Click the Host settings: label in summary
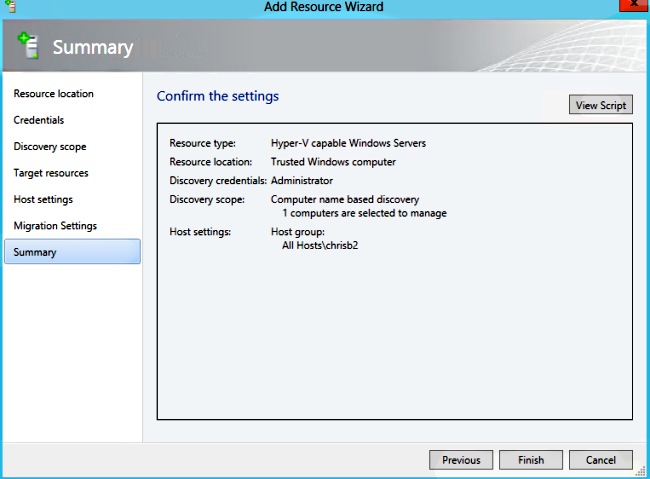The height and width of the screenshot is (479, 650). pos(200,232)
